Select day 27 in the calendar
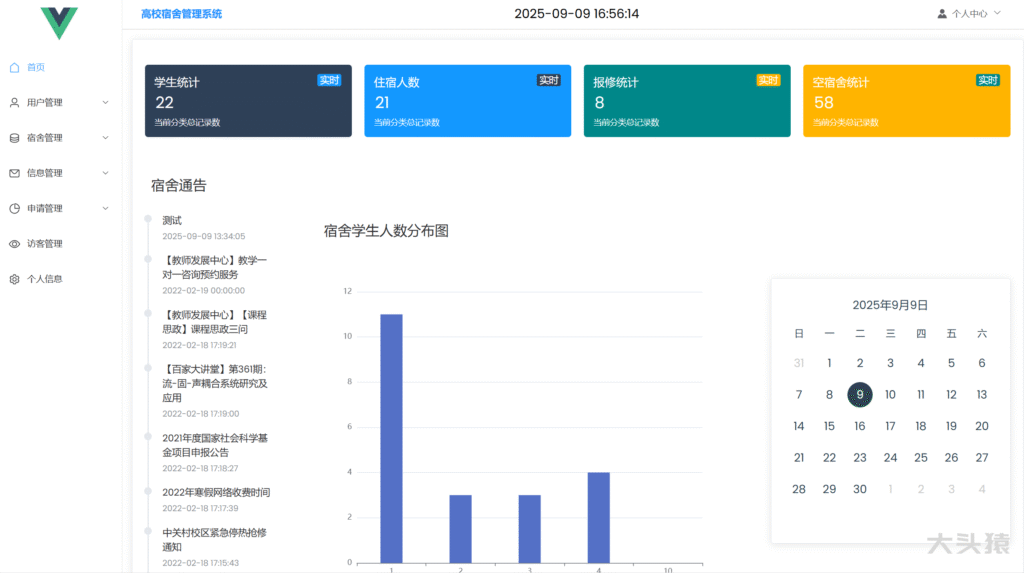Viewport: 1024px width, 573px height. pos(982,457)
